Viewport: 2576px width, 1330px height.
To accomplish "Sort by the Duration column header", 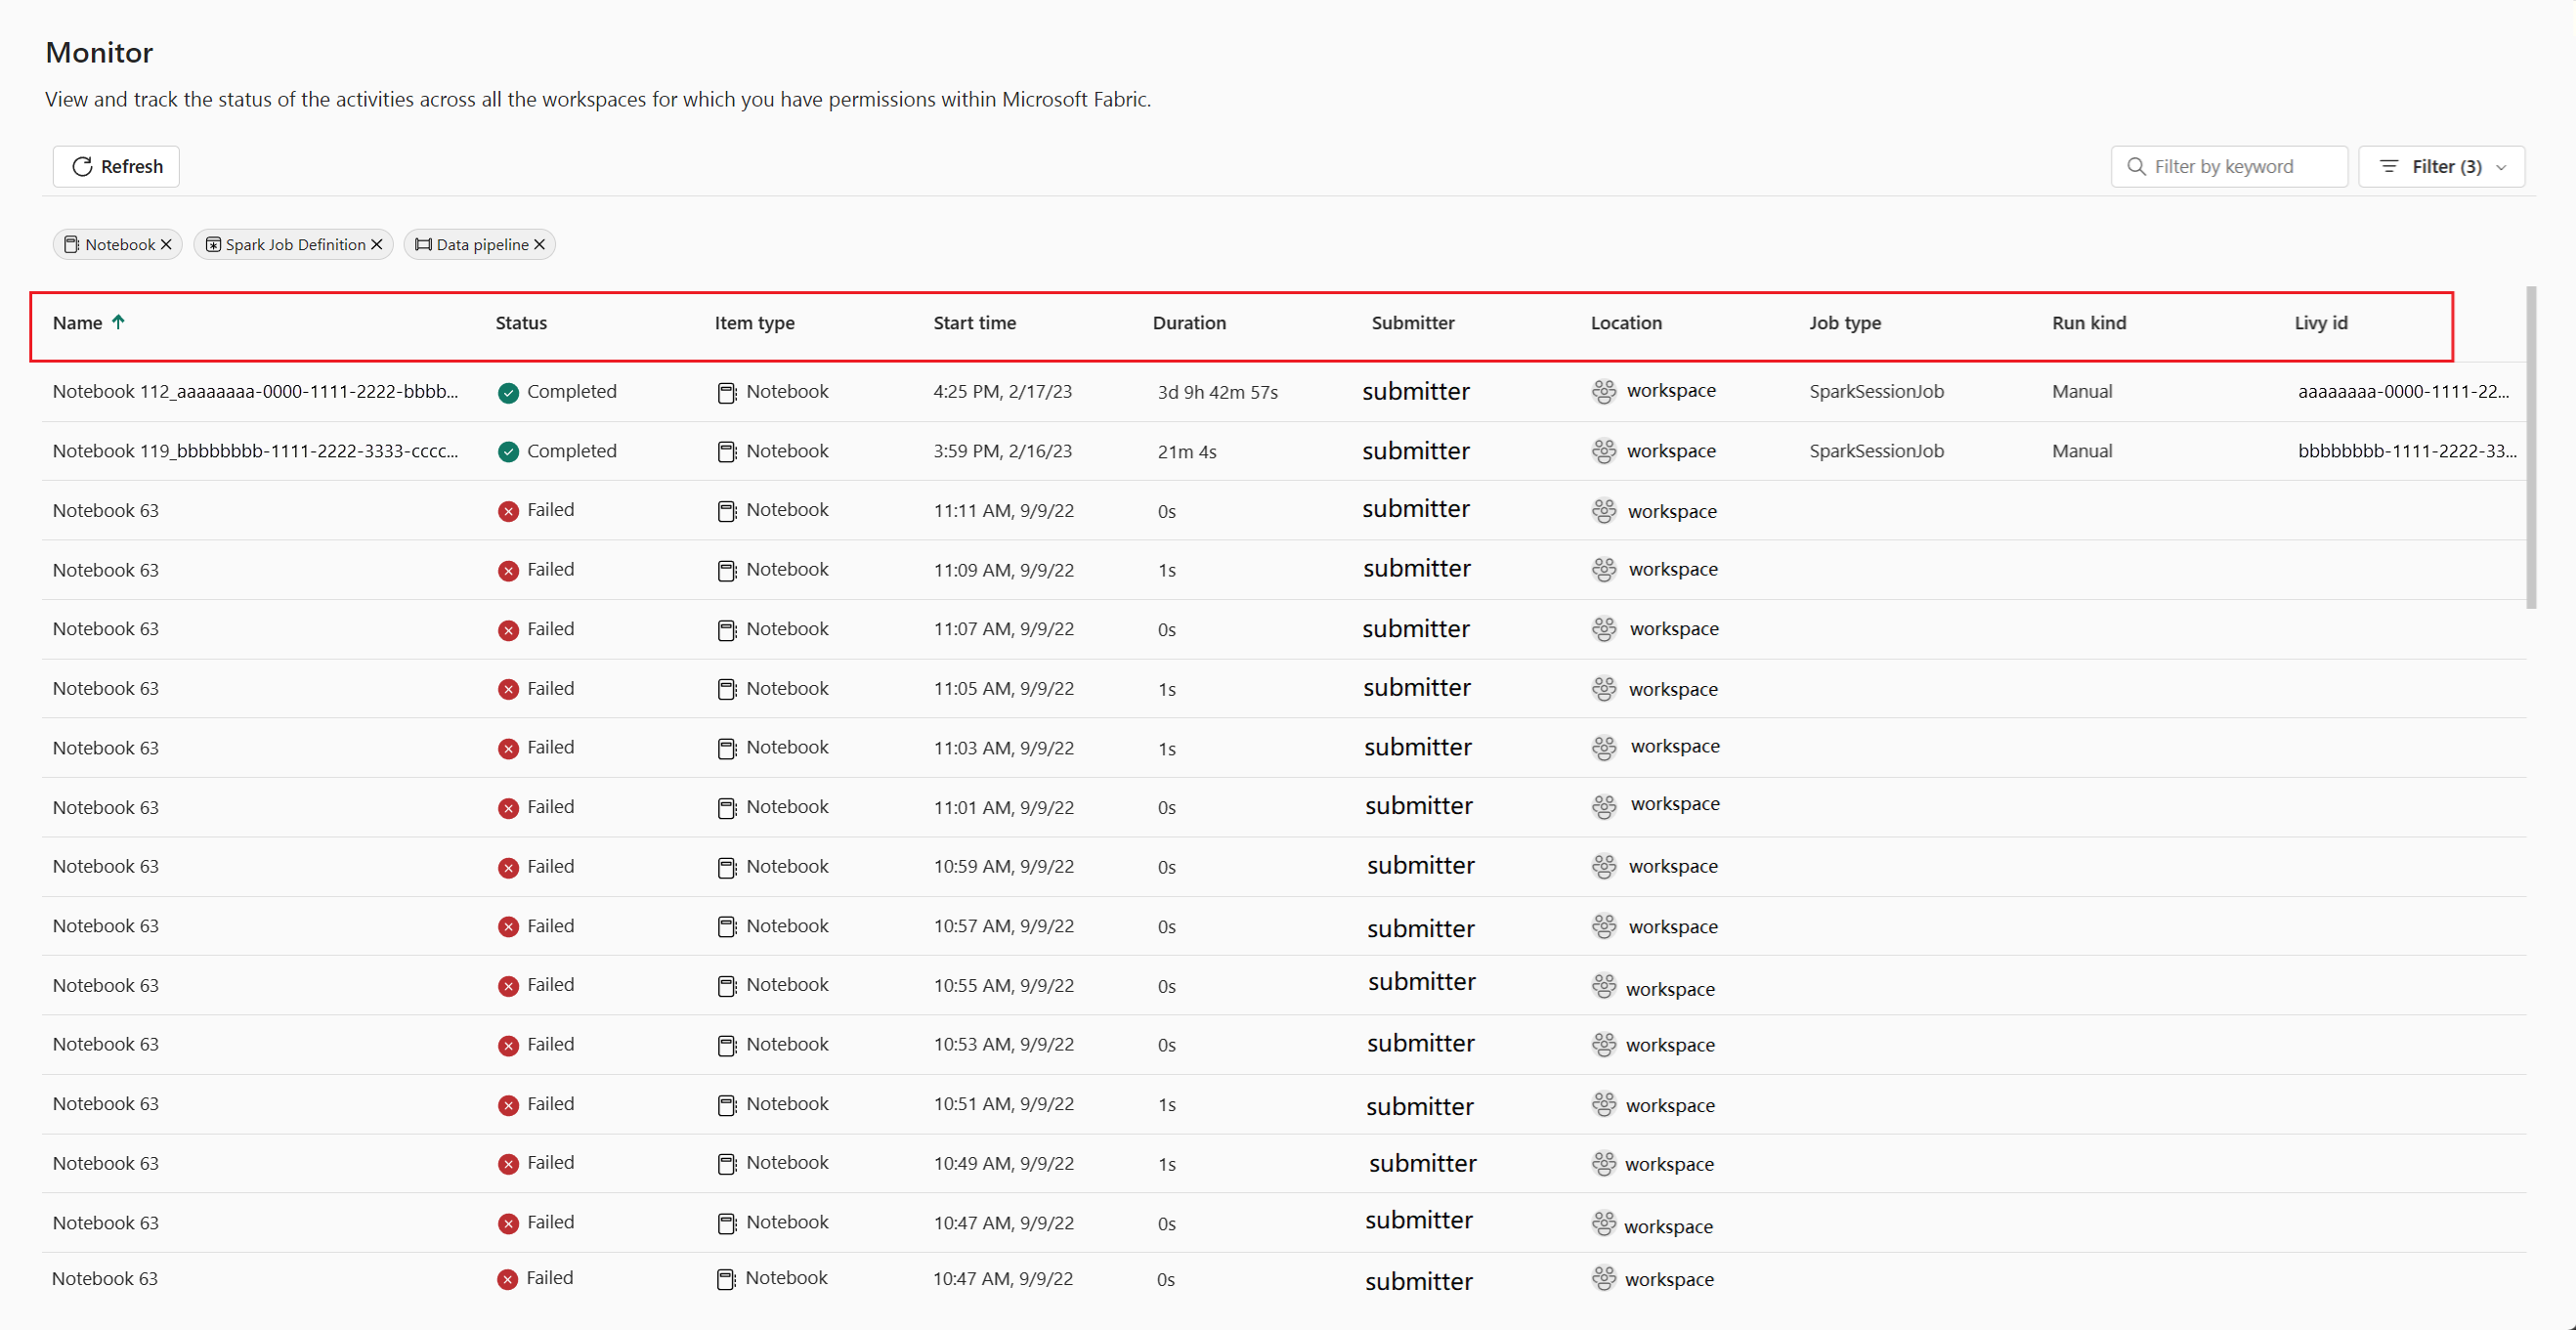I will [x=1189, y=323].
